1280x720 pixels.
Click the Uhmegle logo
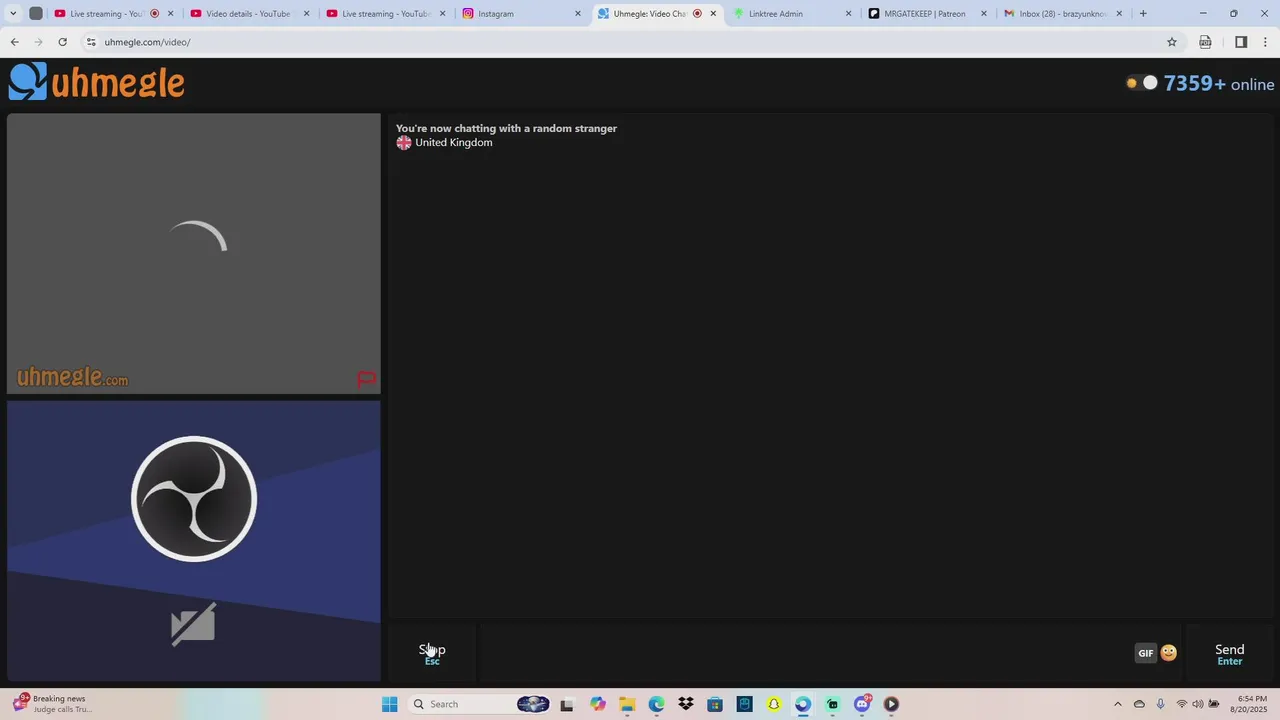coord(97,82)
